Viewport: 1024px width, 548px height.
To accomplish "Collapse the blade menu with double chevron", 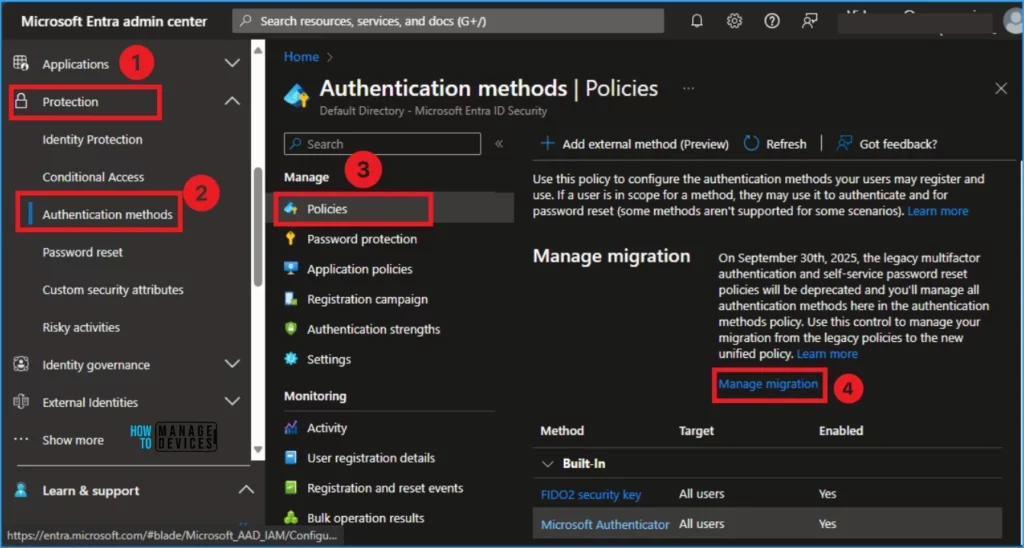I will [499, 144].
